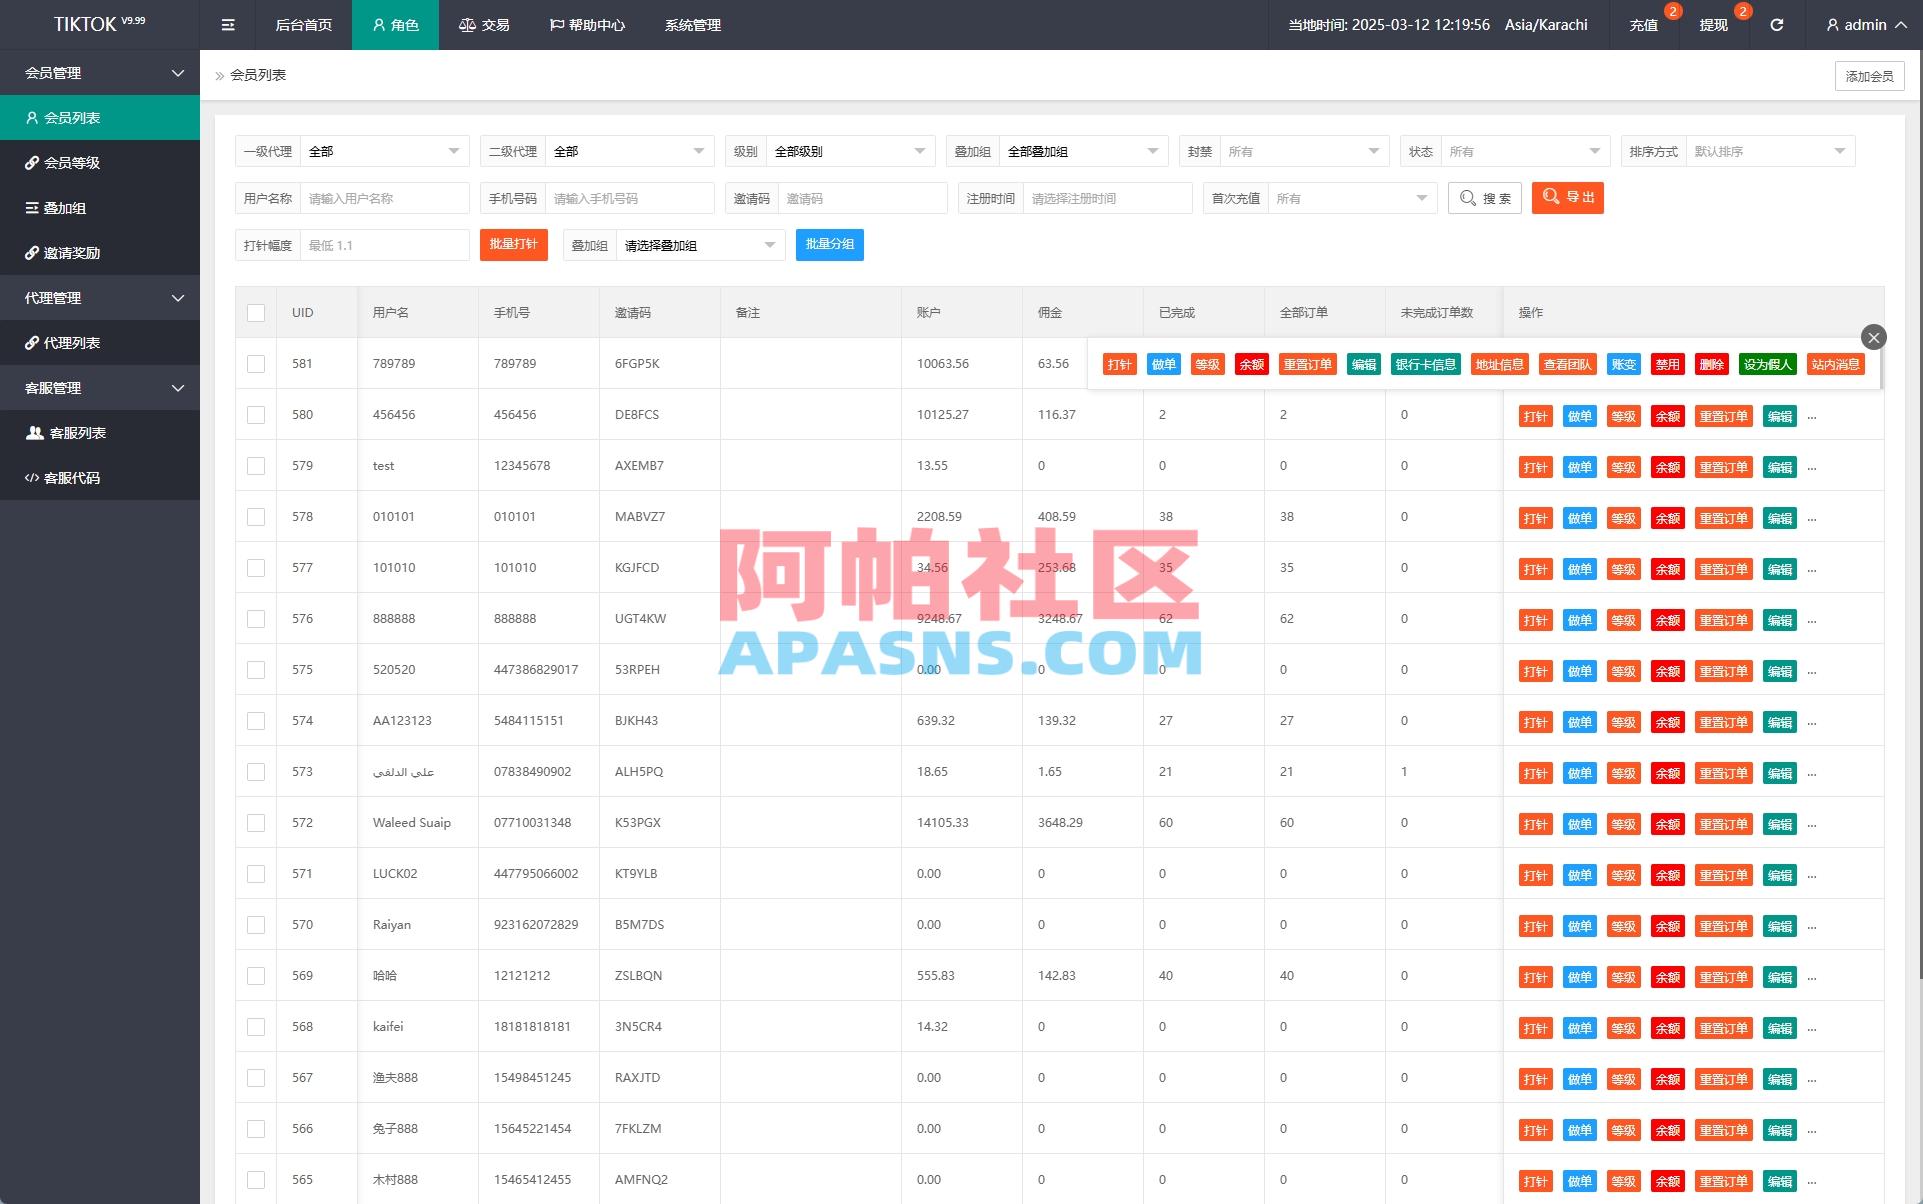This screenshot has height=1204, width=1923.
Task: Open the 排序方式 sorting dropdown
Action: pyautogui.click(x=1770, y=150)
